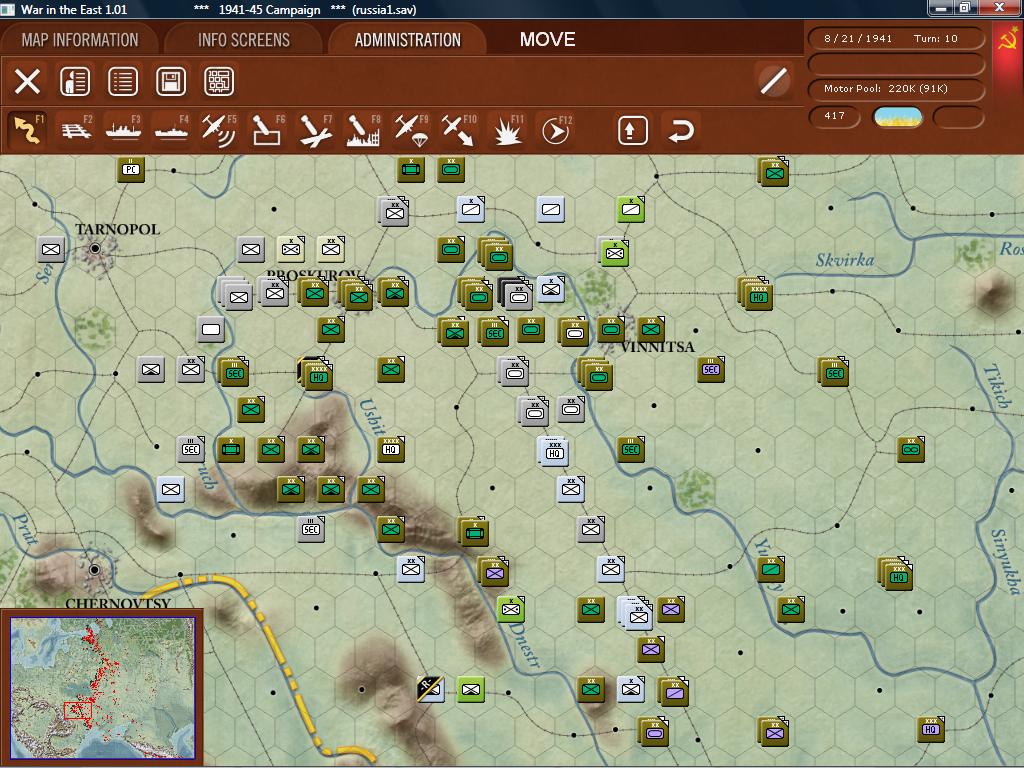1024x768 pixels.
Task: Select the PC unit counter on map
Action: pyautogui.click(x=131, y=170)
